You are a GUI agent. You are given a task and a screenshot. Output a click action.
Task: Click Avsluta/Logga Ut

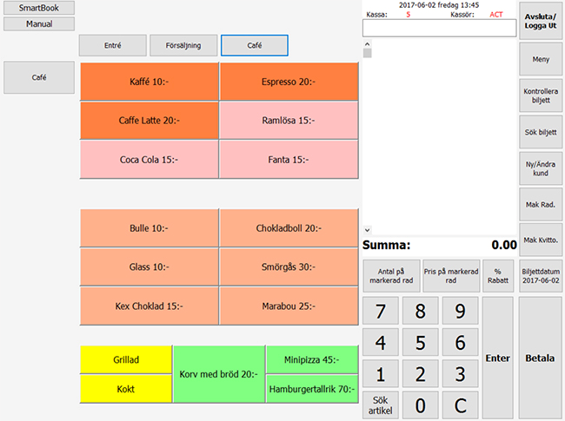[x=540, y=21]
